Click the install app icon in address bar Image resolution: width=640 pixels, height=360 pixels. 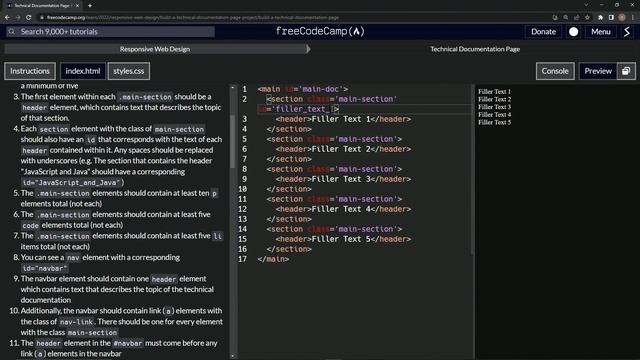coord(555,18)
